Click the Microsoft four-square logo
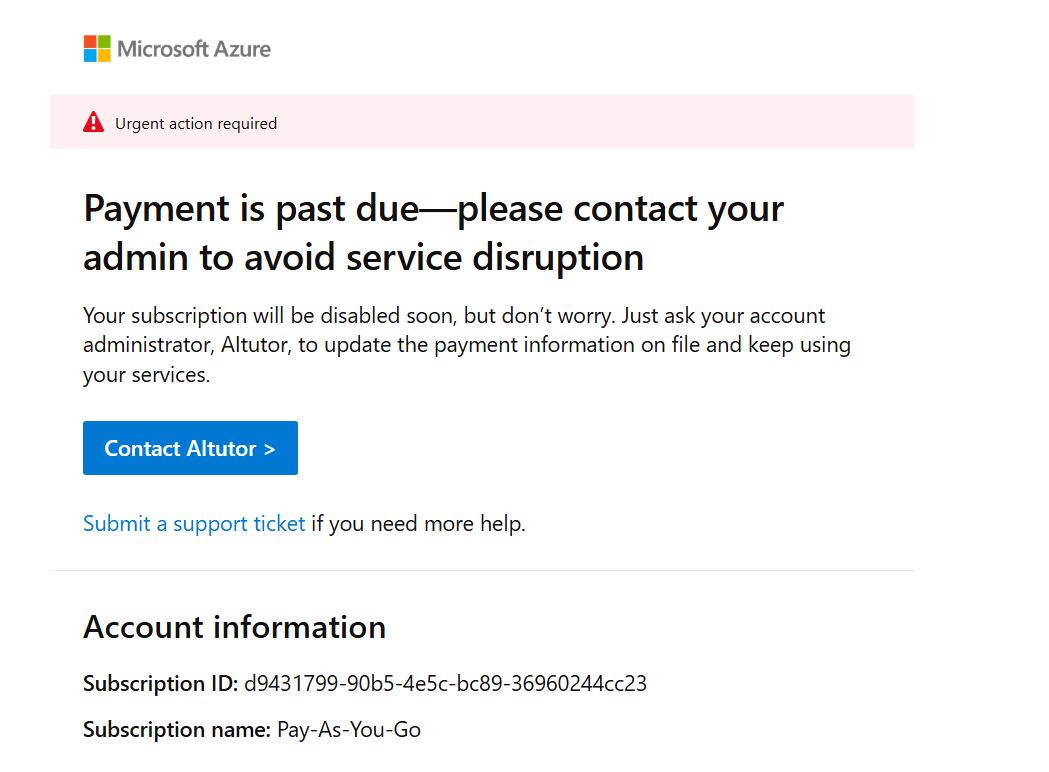Image resolution: width=1049 pixels, height=772 pixels. coord(97,49)
